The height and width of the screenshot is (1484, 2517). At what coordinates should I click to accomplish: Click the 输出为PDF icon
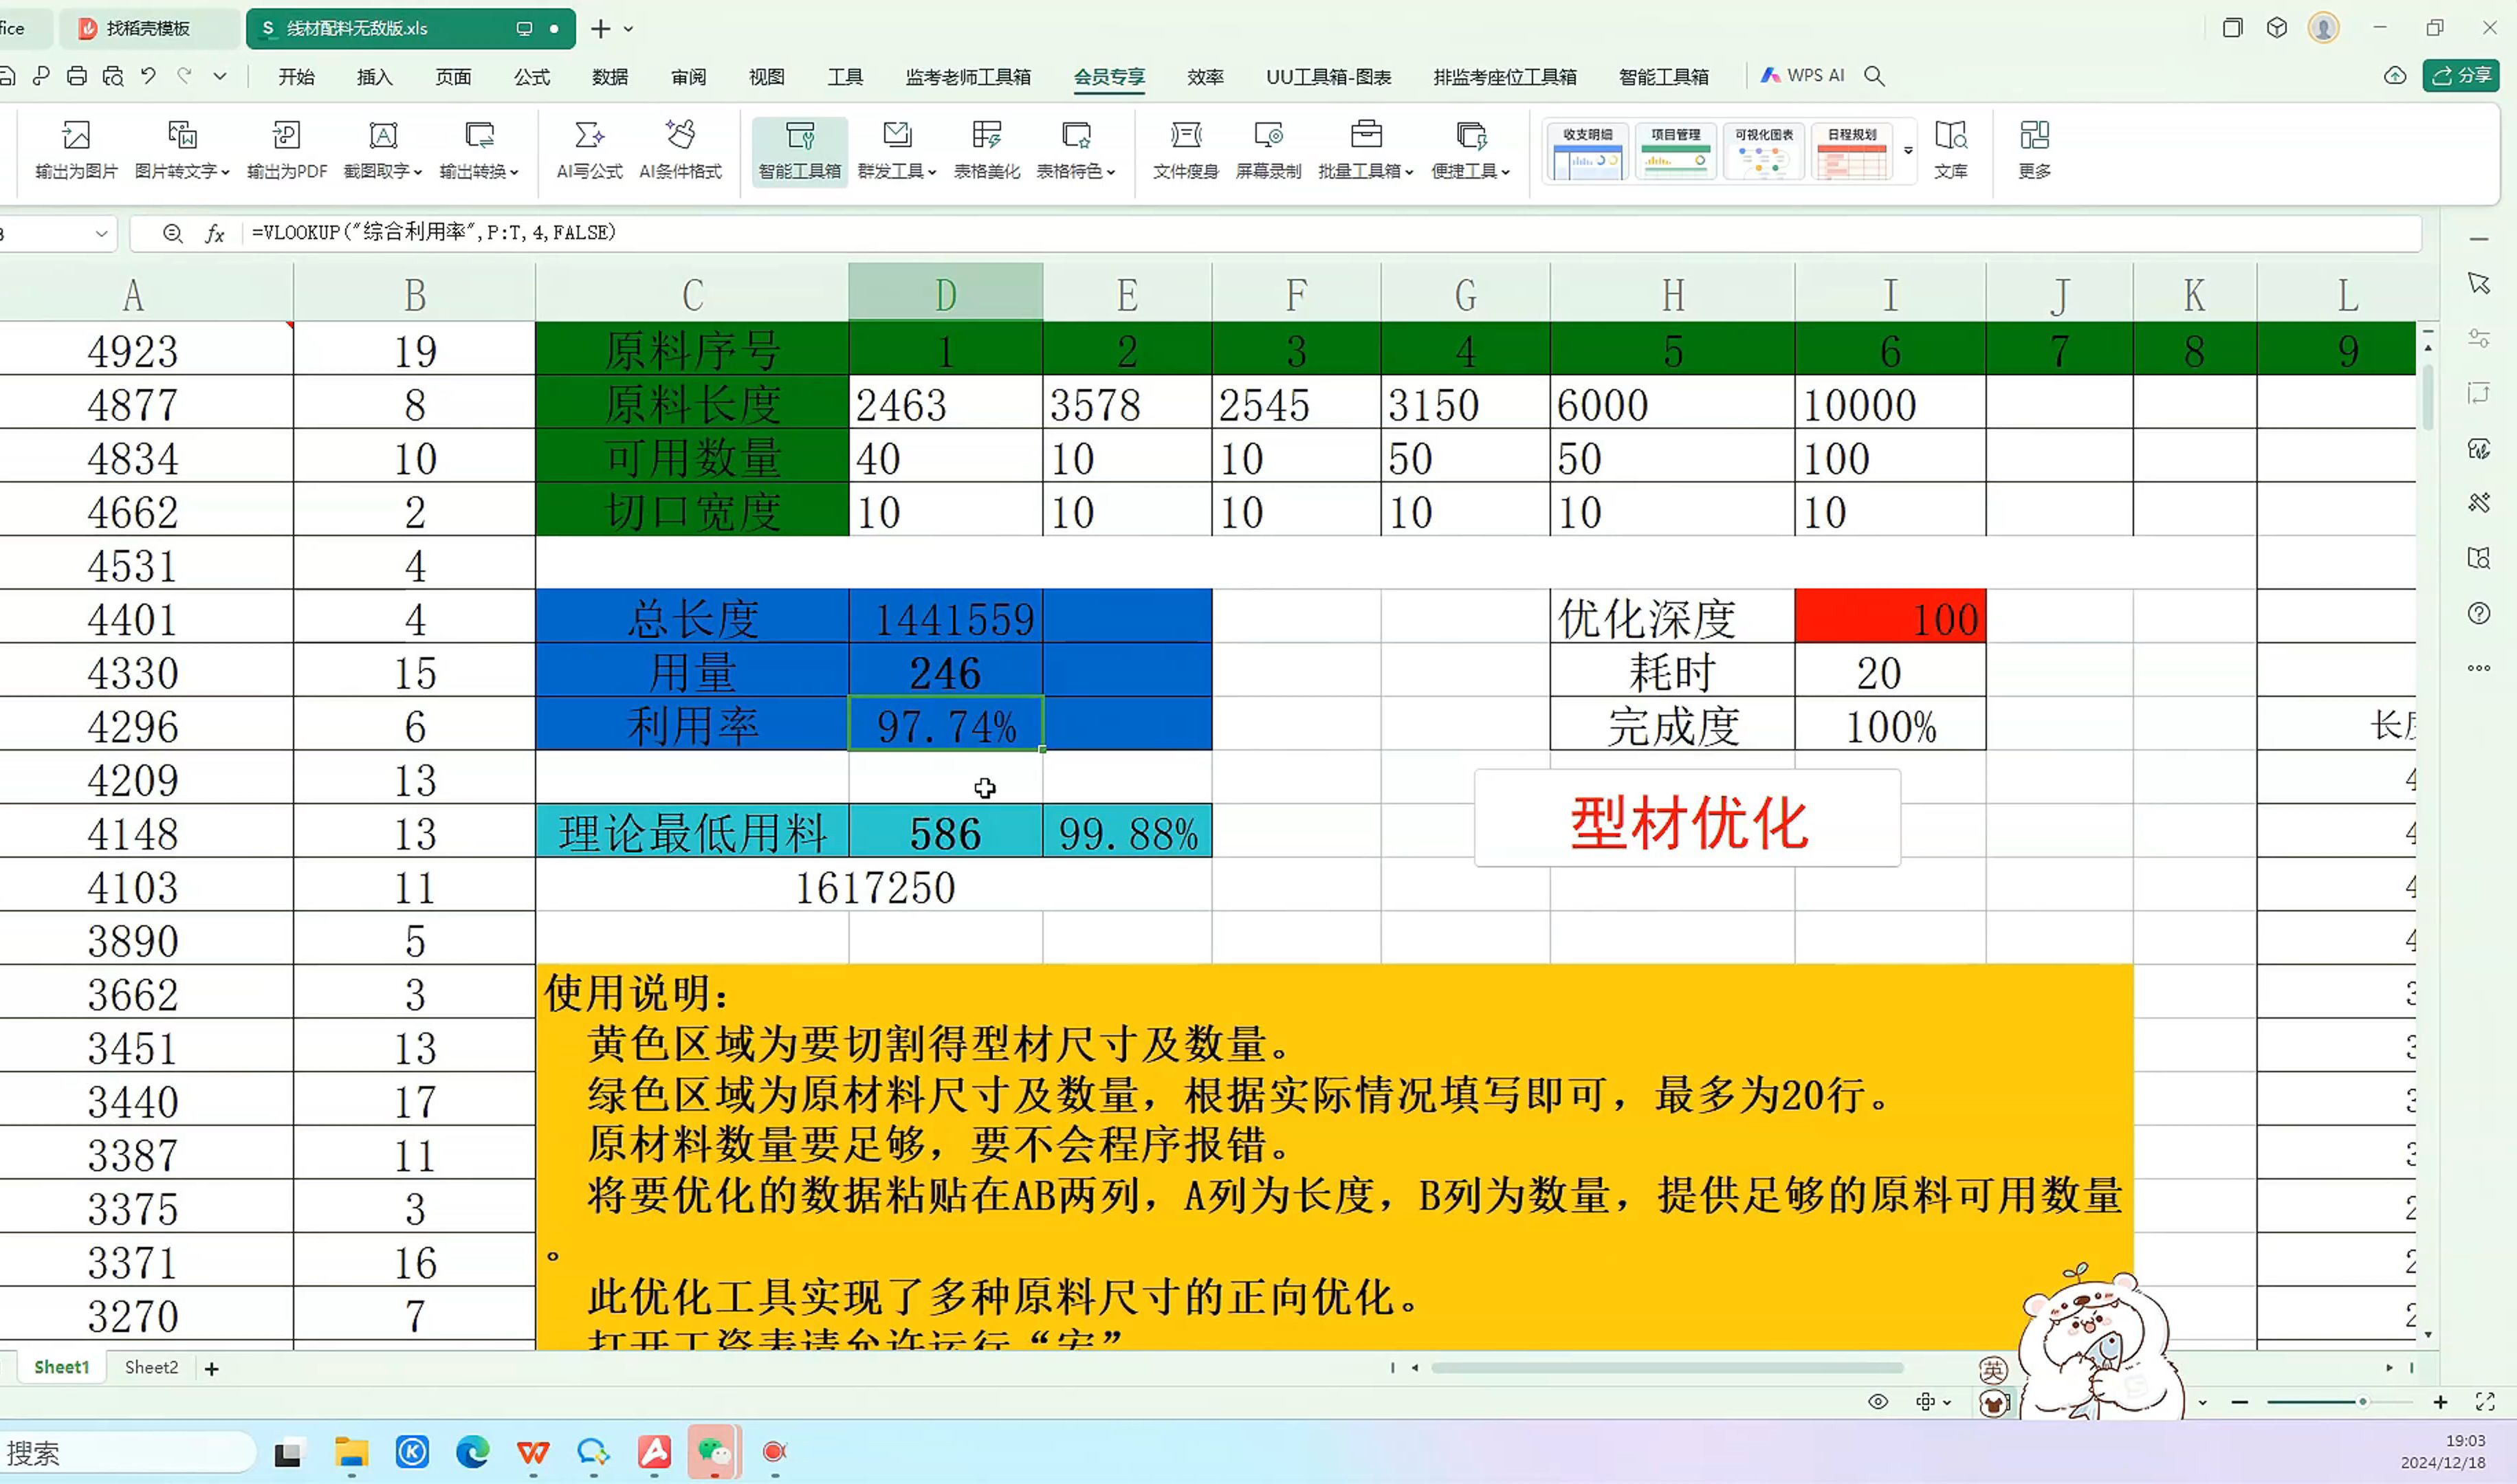coord(287,150)
